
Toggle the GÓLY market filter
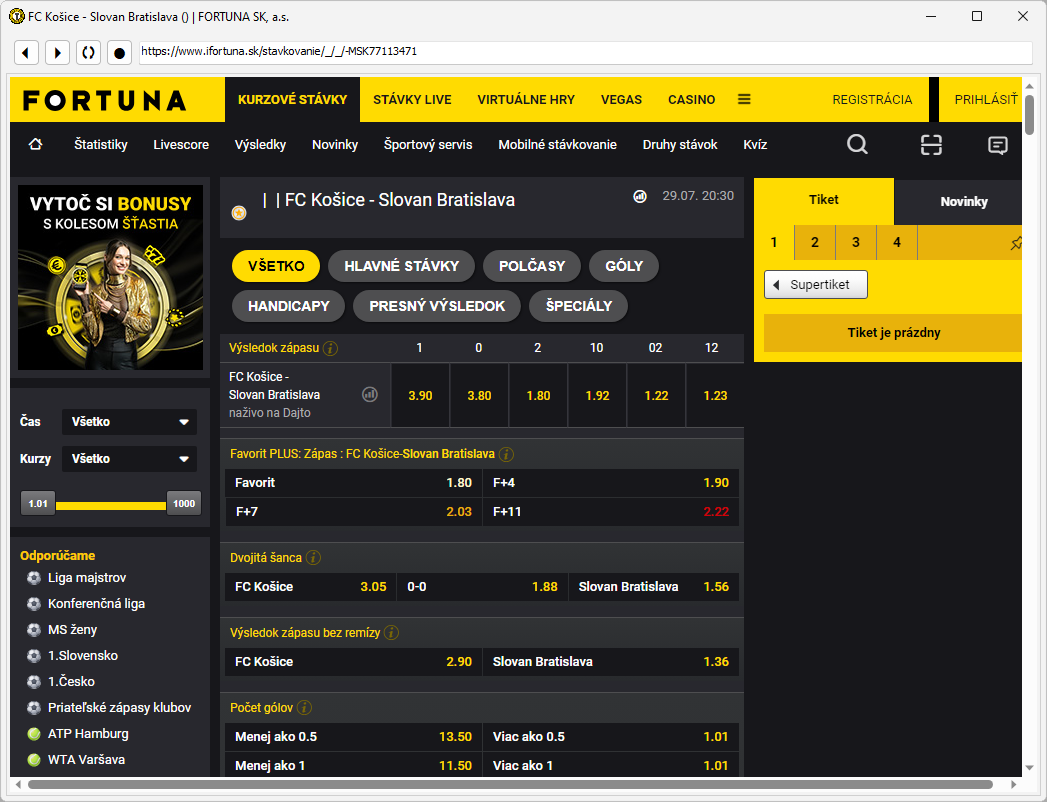pyautogui.click(x=624, y=266)
